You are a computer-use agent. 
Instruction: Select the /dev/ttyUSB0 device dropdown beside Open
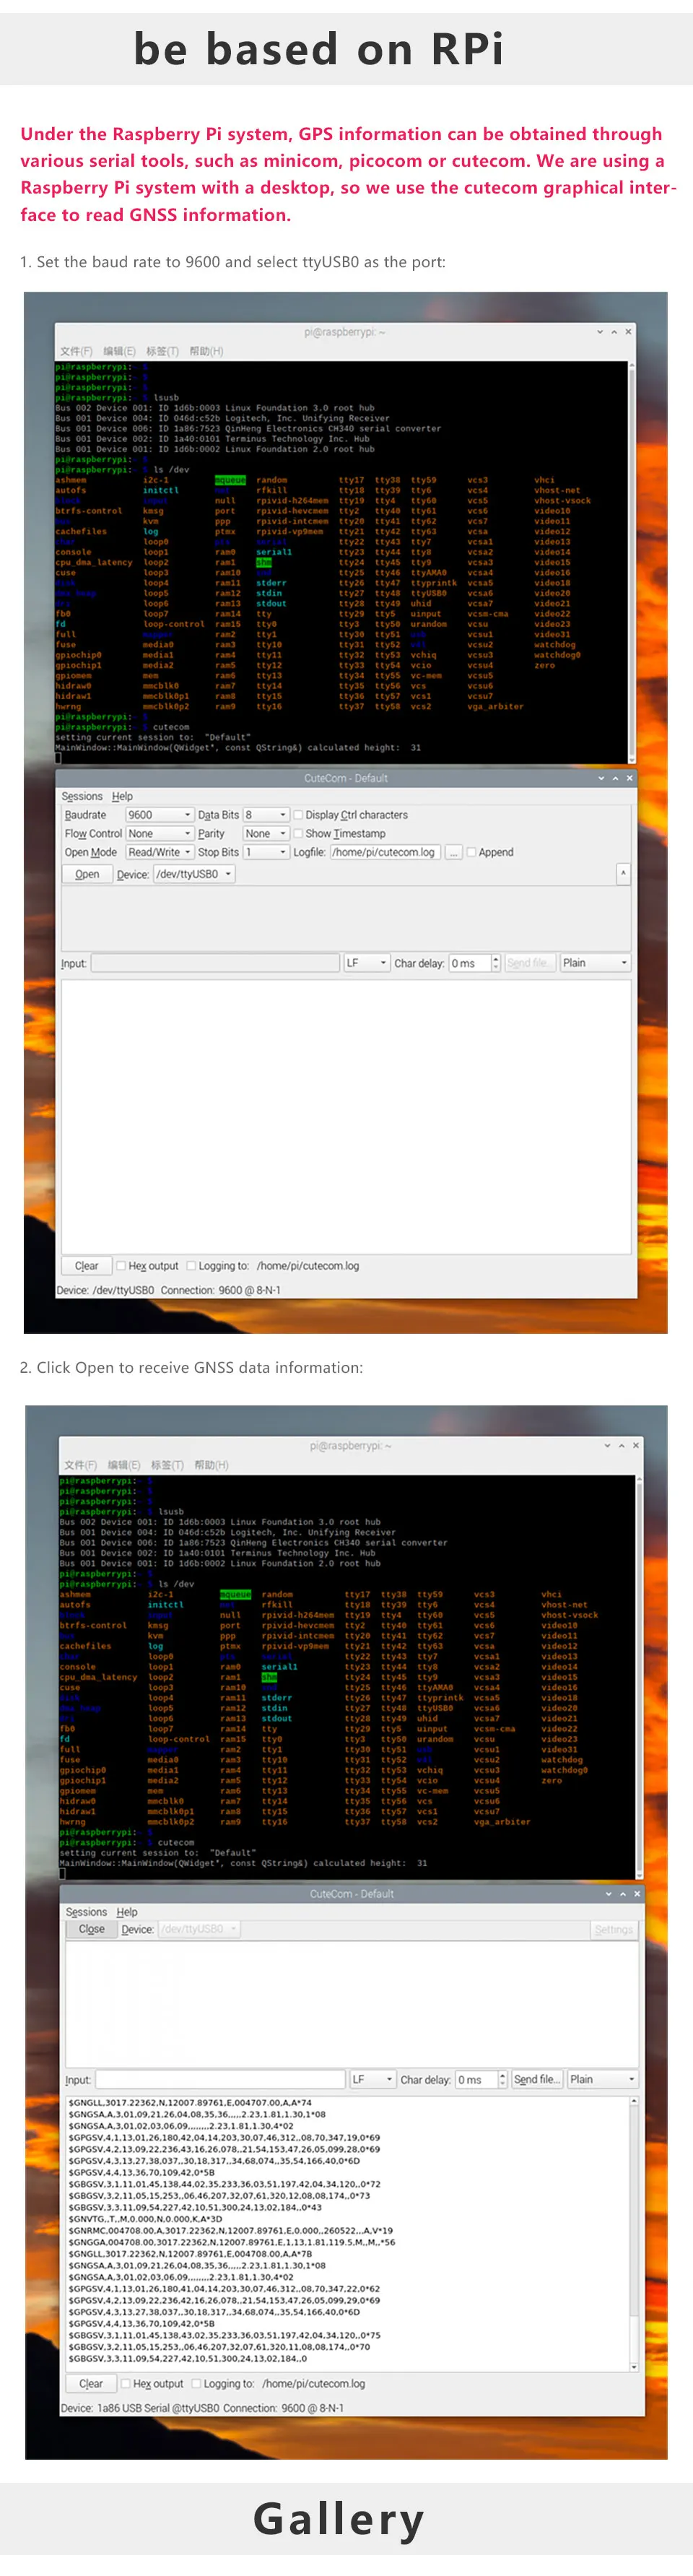[x=193, y=874]
